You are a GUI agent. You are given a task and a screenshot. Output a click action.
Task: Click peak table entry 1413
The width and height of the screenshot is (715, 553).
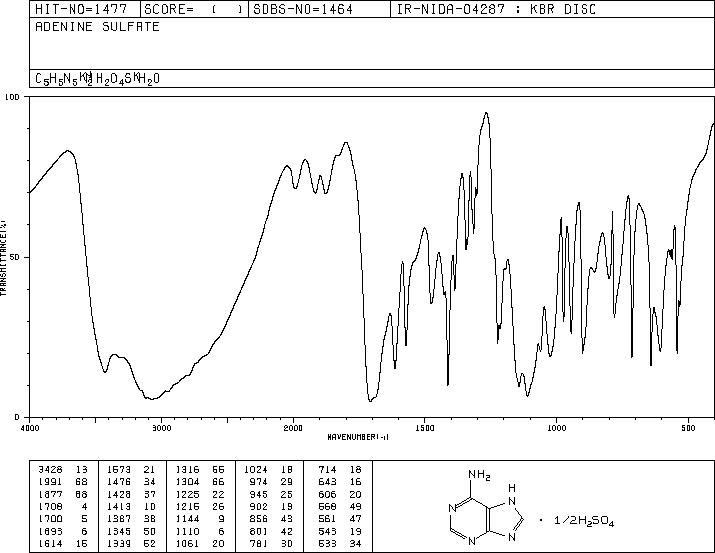119,507
